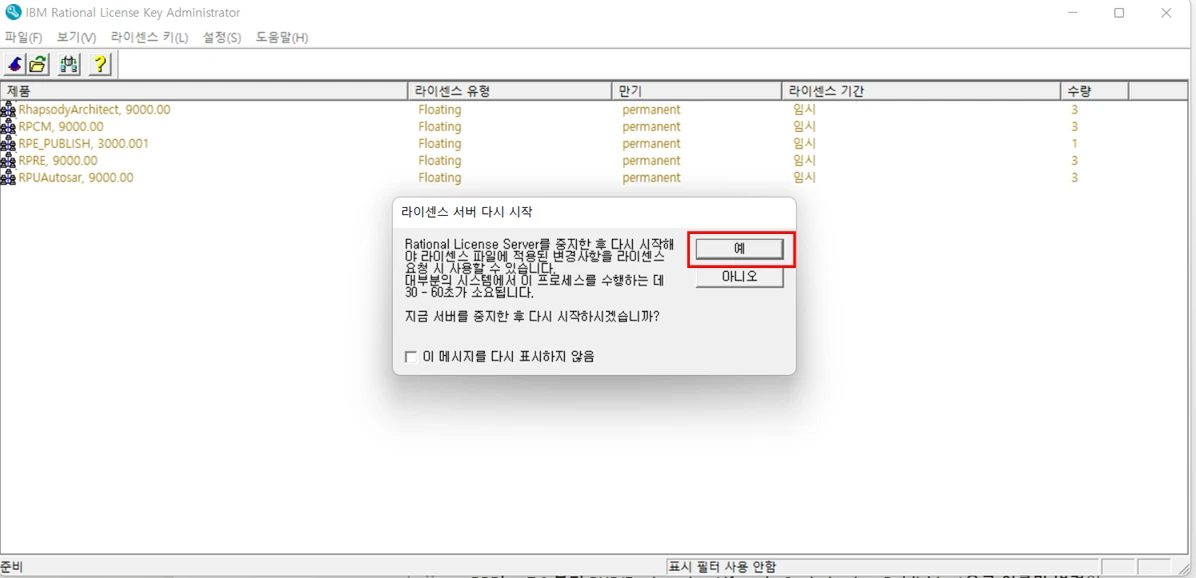The image size is (1196, 578).
Task: Confirm restart with the 예 button
Action: (739, 249)
